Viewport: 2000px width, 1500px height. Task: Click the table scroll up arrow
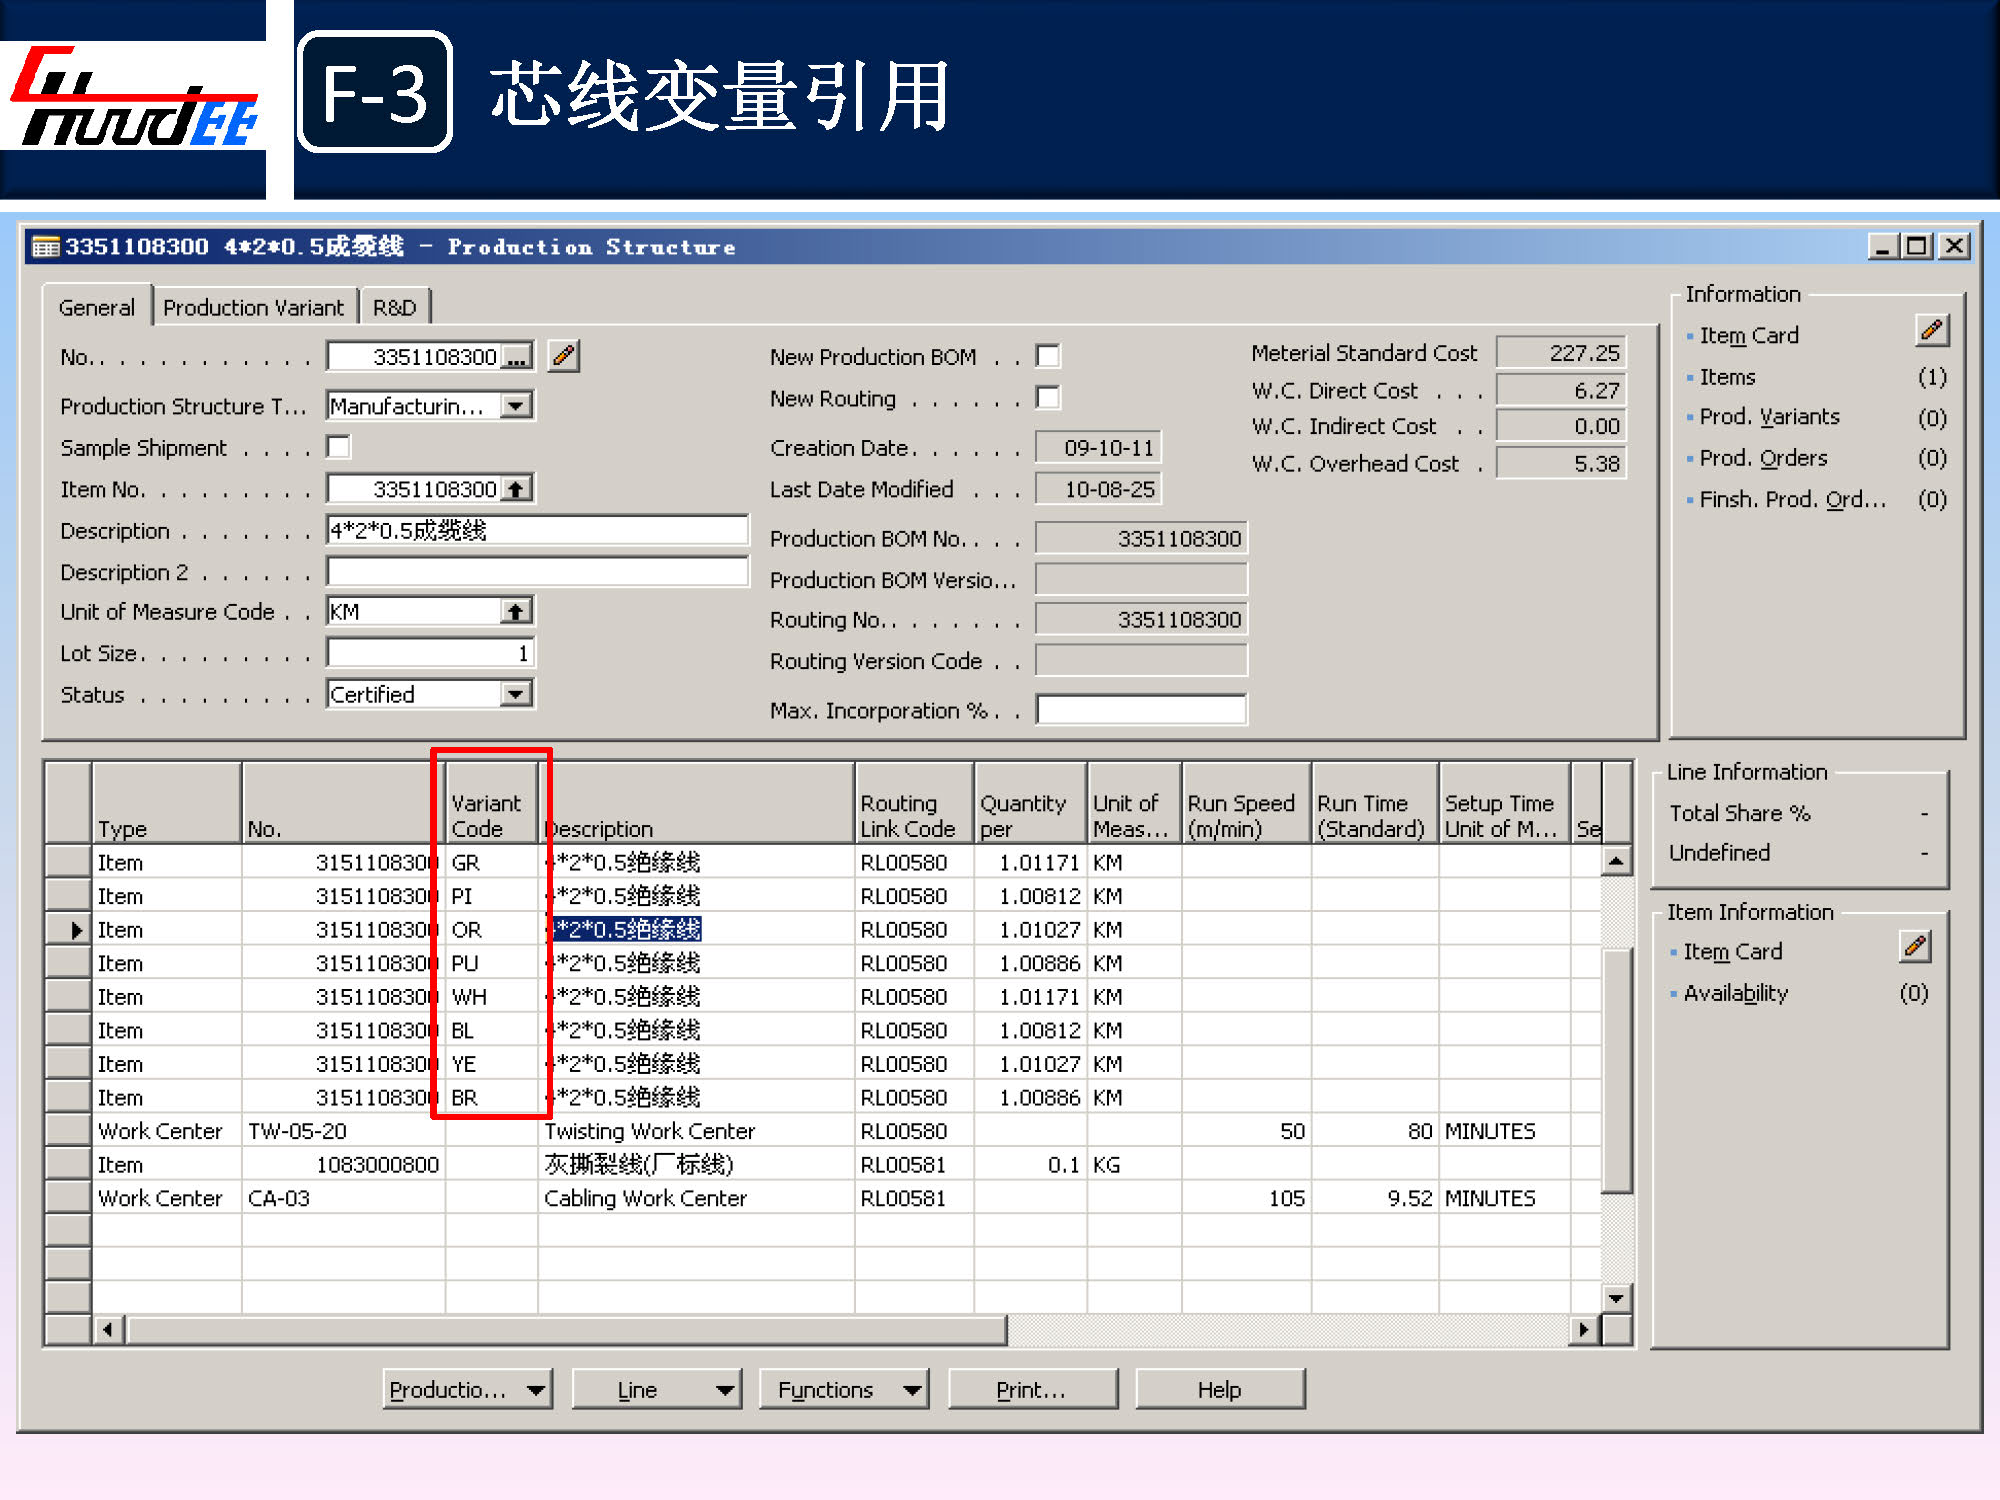pyautogui.click(x=1615, y=861)
